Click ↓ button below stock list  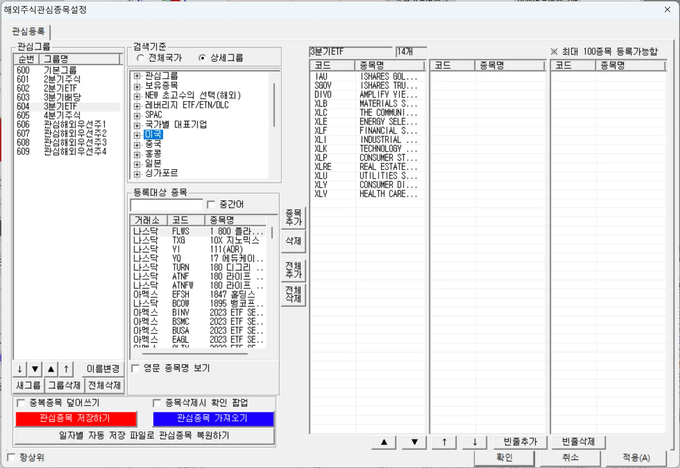pyautogui.click(x=475, y=442)
